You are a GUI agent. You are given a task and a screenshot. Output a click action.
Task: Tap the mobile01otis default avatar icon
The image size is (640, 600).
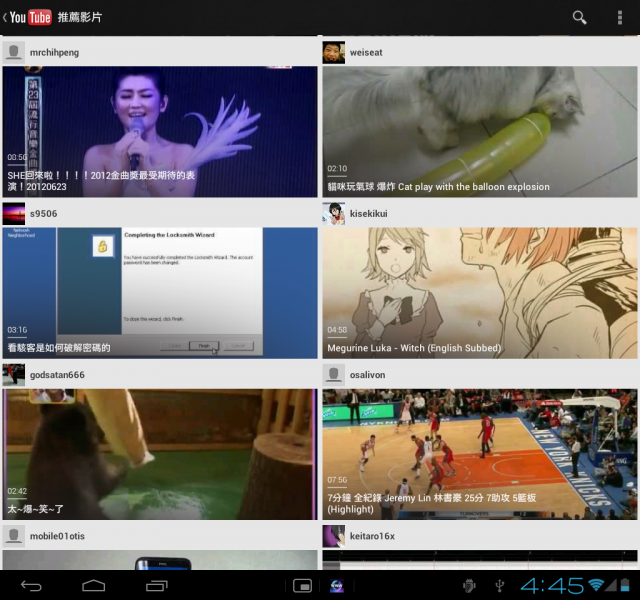click(x=14, y=536)
